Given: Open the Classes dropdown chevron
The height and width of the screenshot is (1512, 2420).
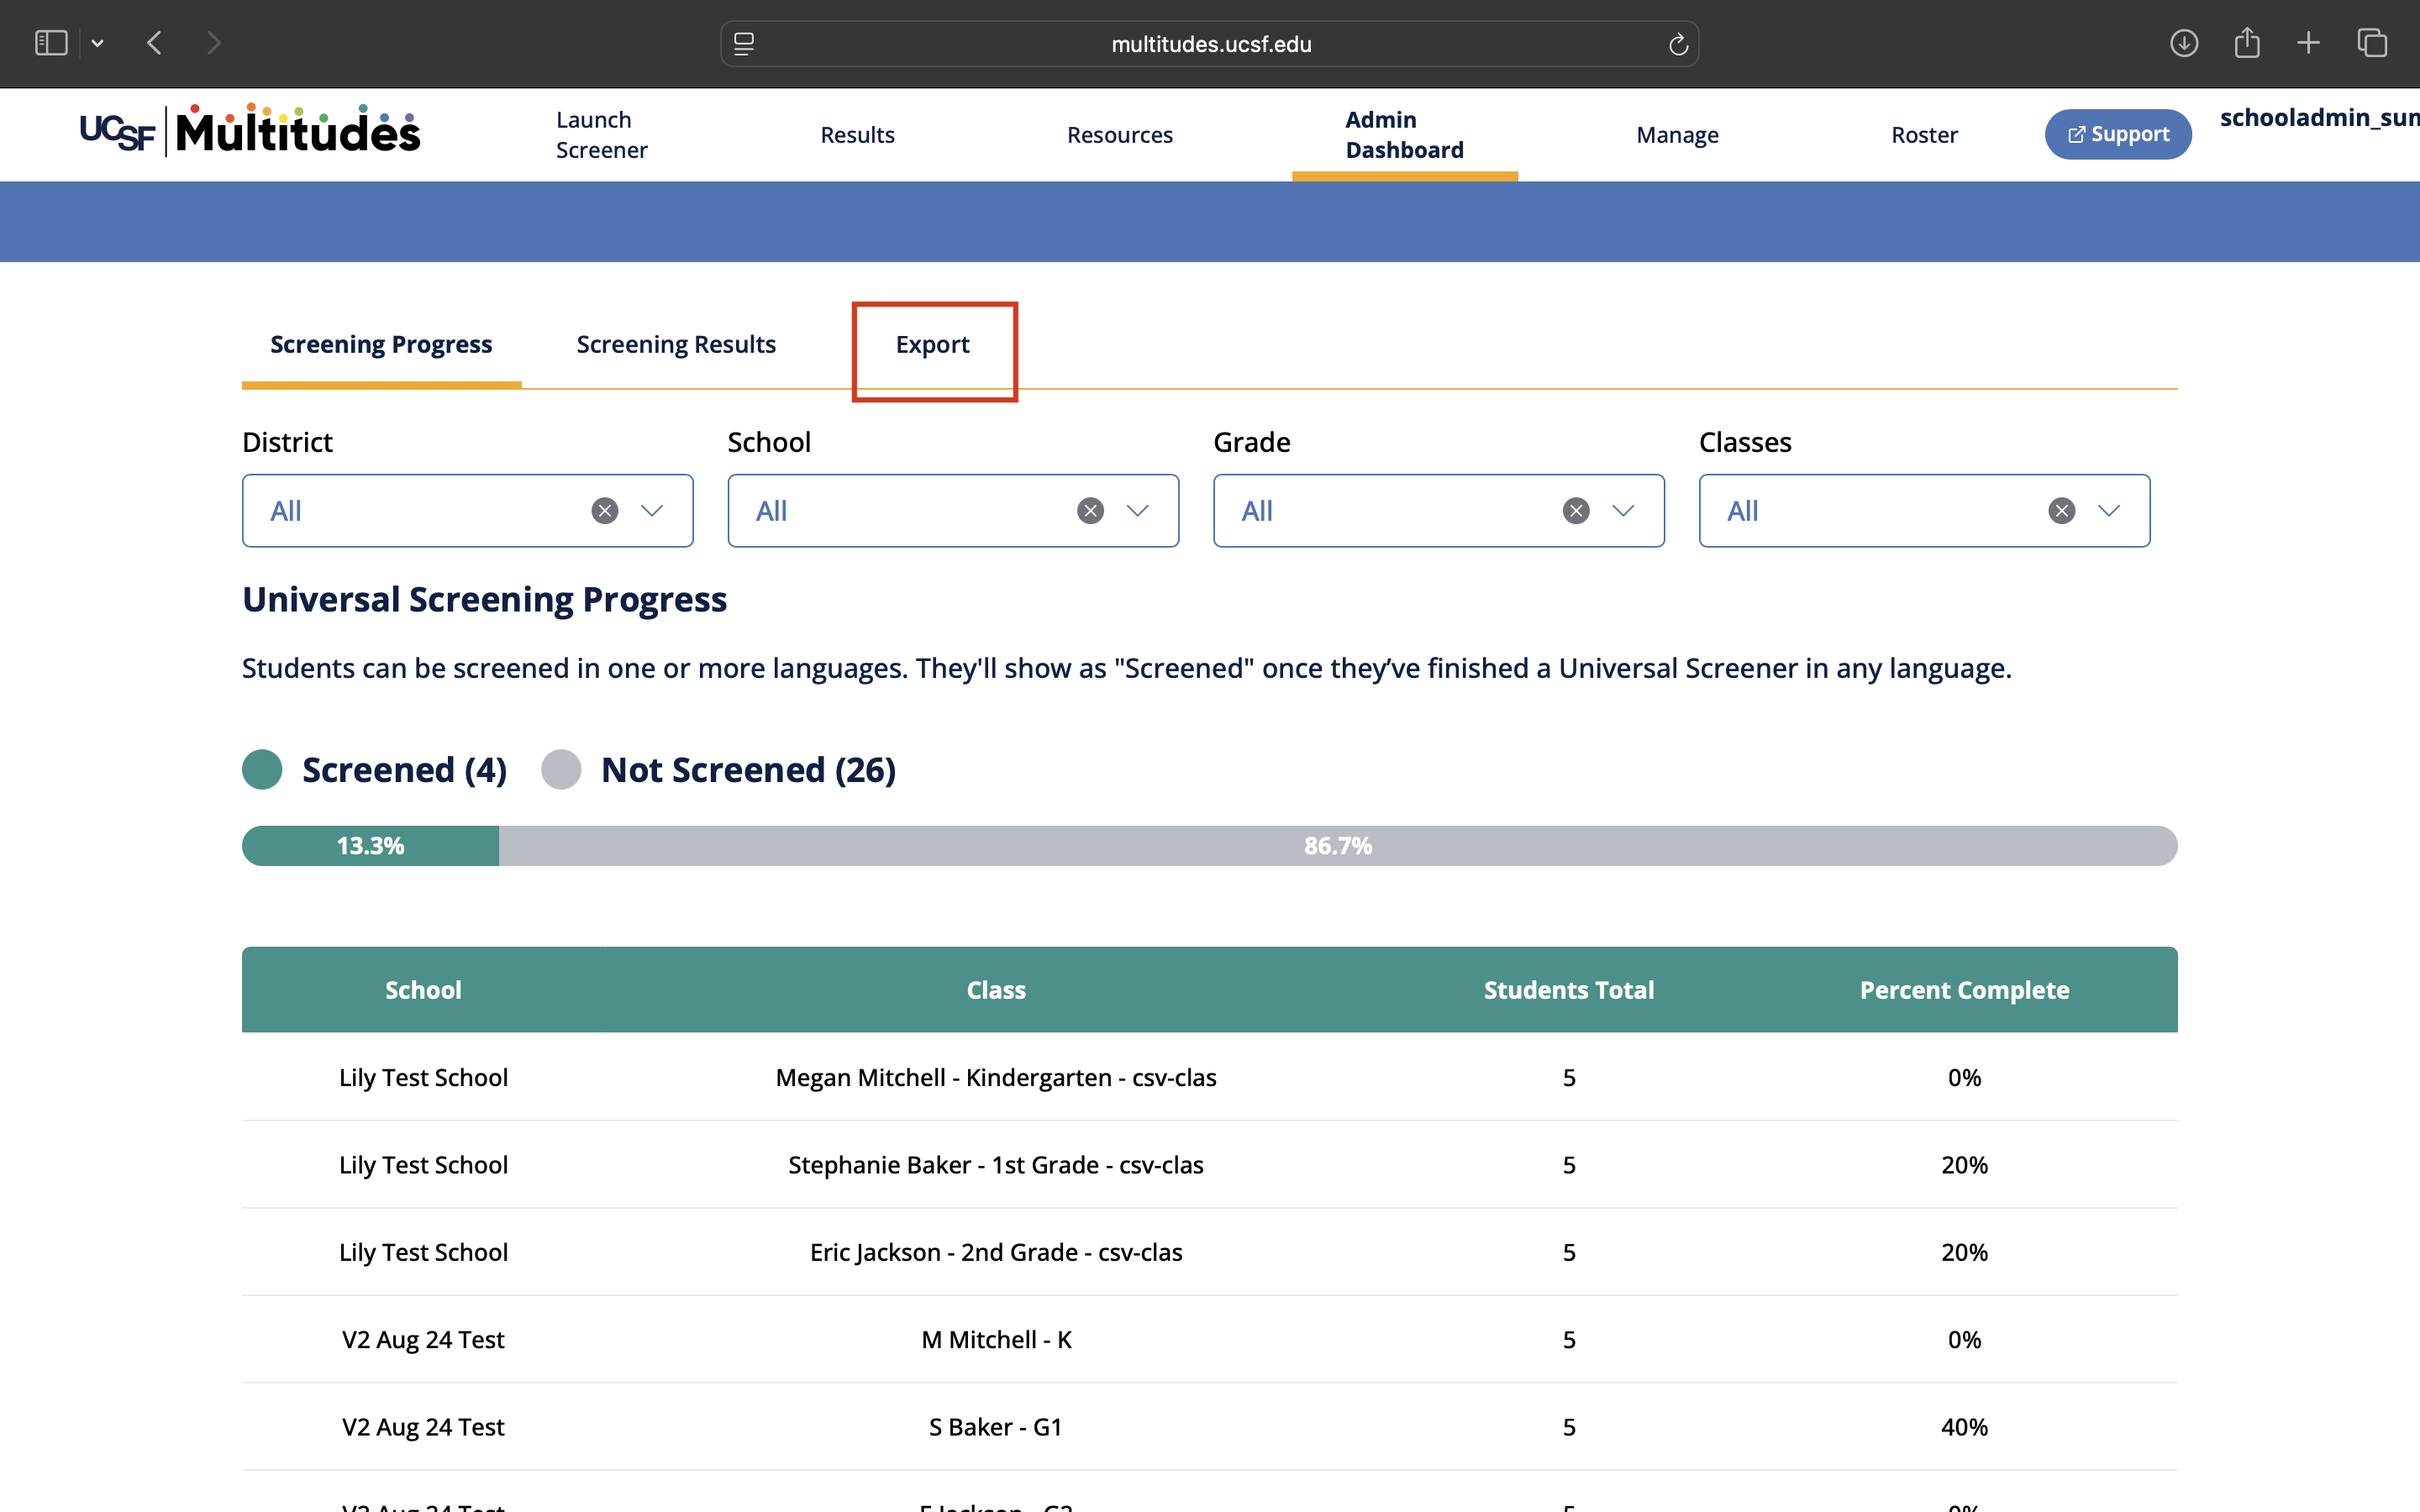Looking at the screenshot, I should 2109,511.
